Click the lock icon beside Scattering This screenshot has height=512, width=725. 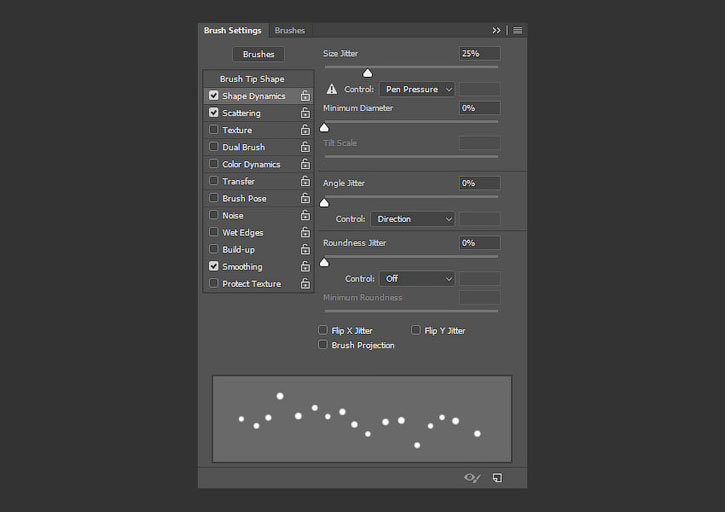305,113
